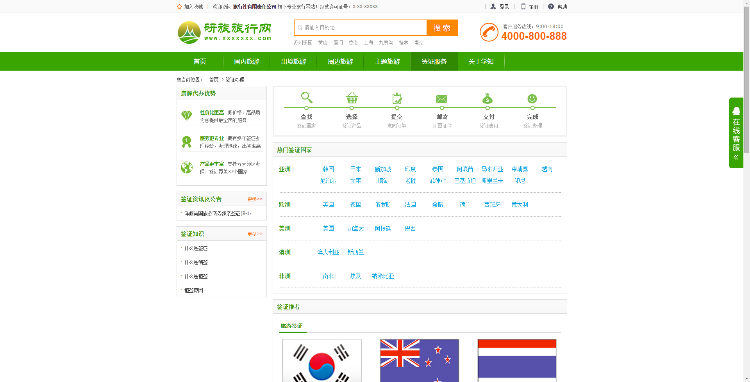This screenshot has height=382, width=750.
Task: Open the highlighted 签证服务 navigation item
Action: (x=434, y=61)
